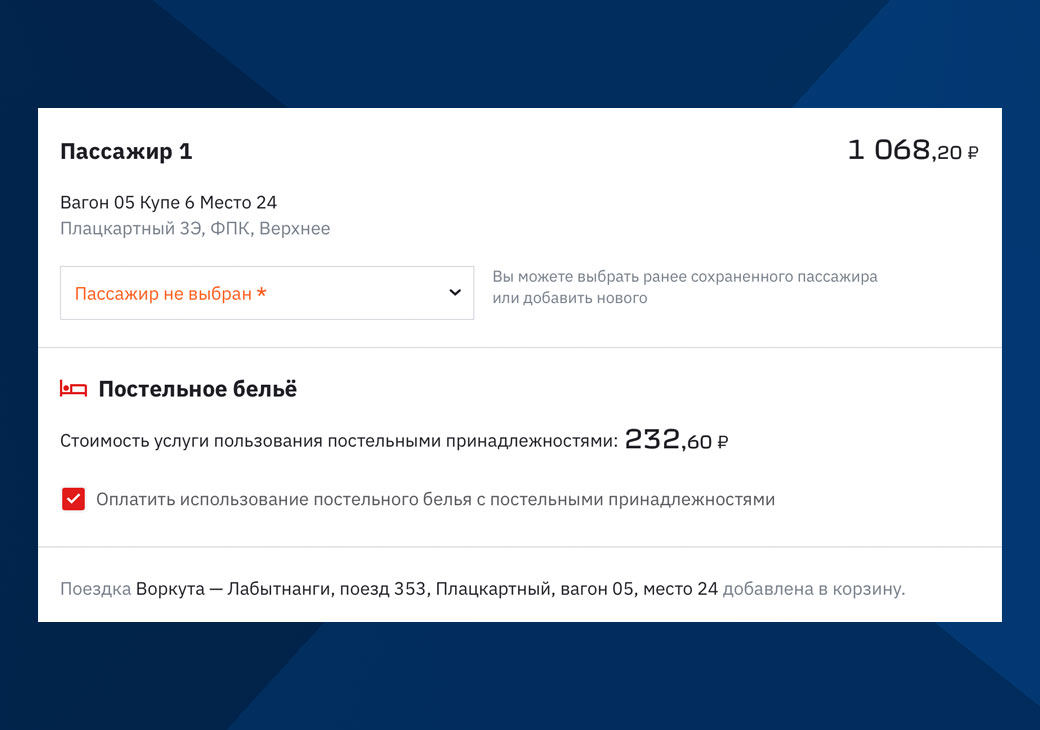Click the red required asterisk in passenger field

tap(261, 292)
